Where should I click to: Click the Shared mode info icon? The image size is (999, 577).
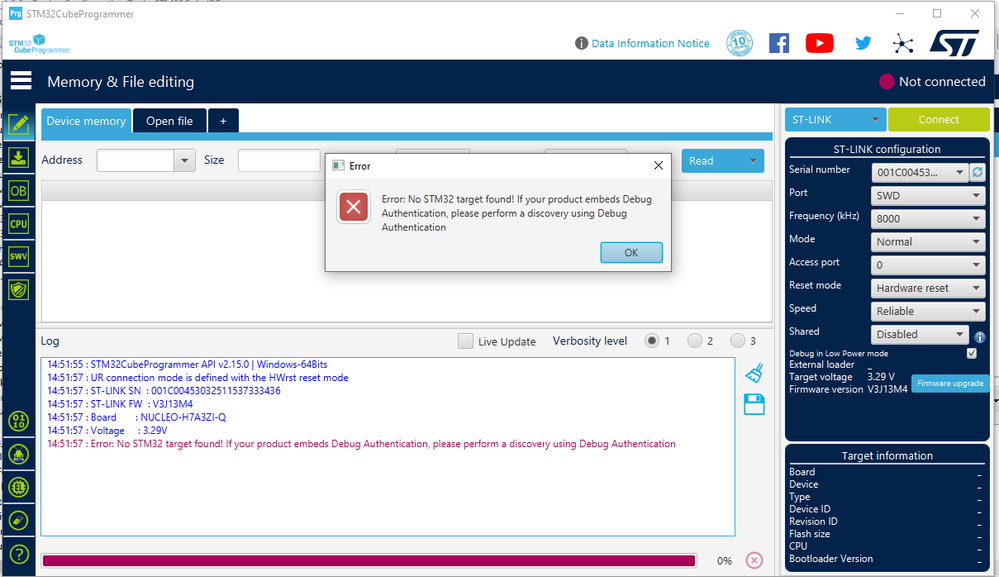coord(979,337)
